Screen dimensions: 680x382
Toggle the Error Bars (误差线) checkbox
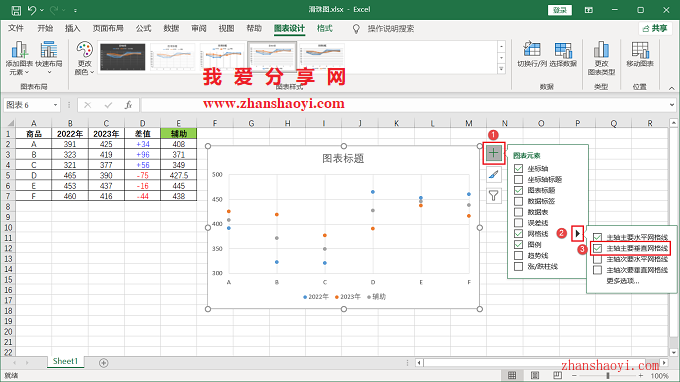pos(518,222)
